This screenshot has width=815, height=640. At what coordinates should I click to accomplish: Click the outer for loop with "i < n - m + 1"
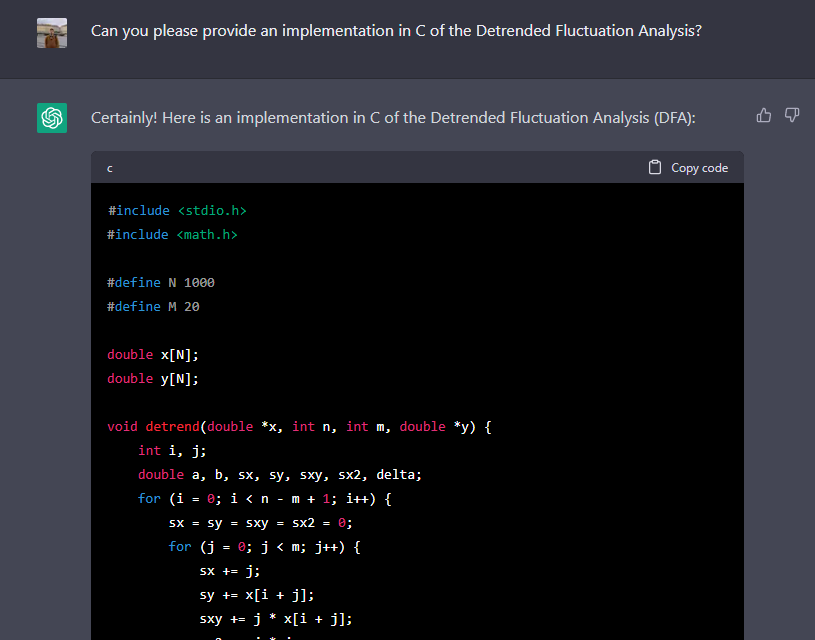point(265,499)
